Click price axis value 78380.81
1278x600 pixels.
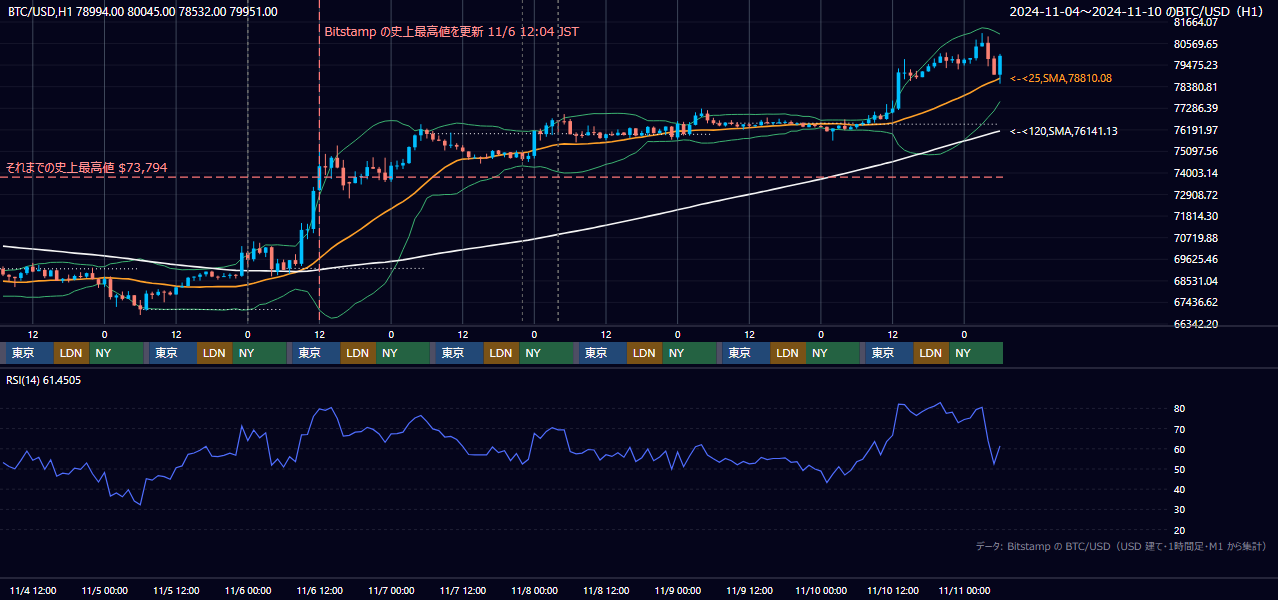[1196, 87]
